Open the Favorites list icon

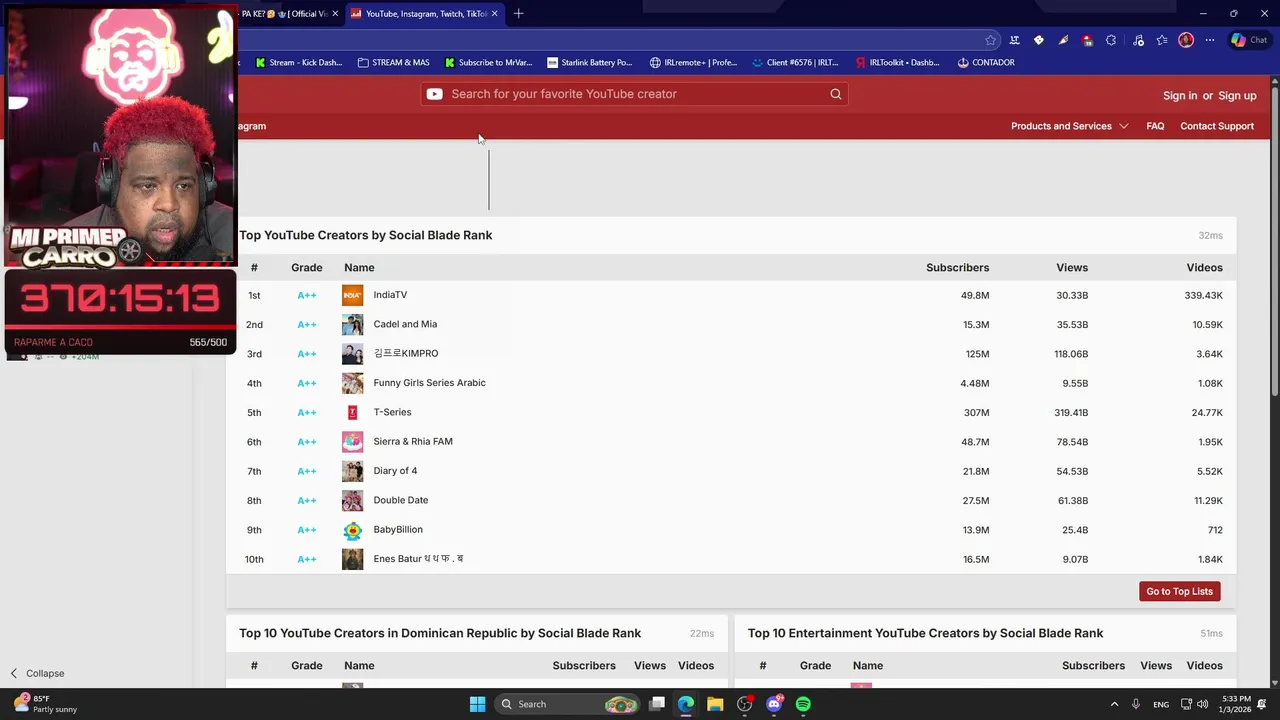pos(1162,40)
